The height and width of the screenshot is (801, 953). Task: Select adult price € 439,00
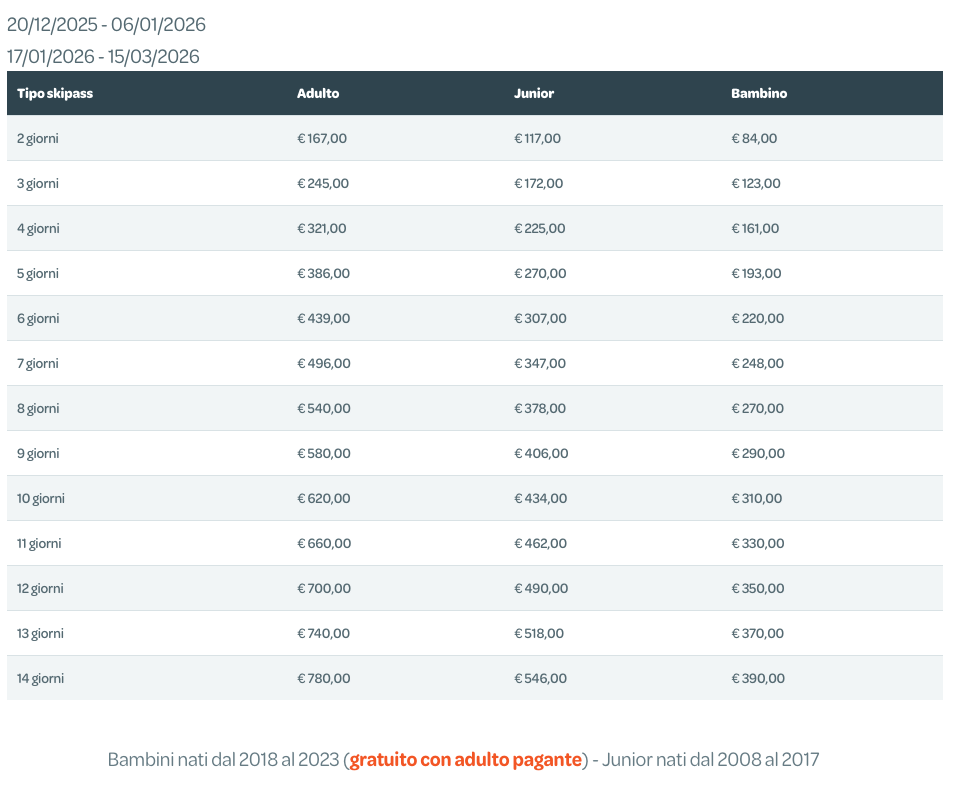click(x=323, y=318)
